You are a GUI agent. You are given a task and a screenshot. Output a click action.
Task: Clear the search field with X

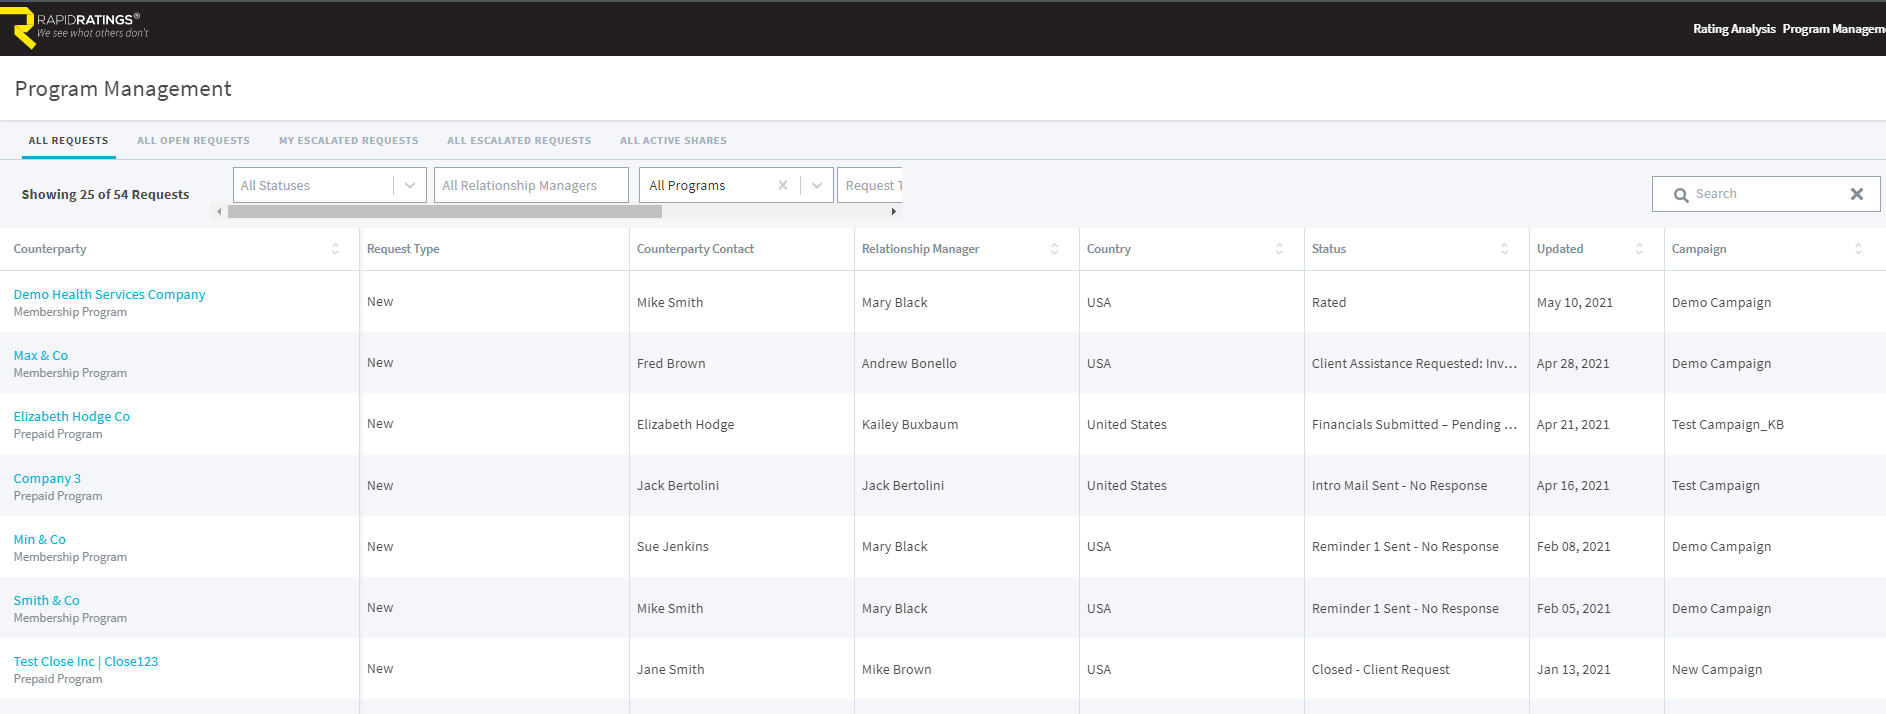[1856, 194]
